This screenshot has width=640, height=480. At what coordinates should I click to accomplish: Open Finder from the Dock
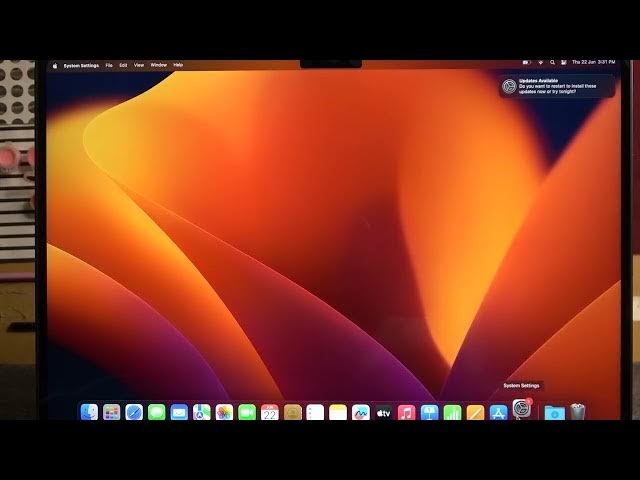coord(89,412)
